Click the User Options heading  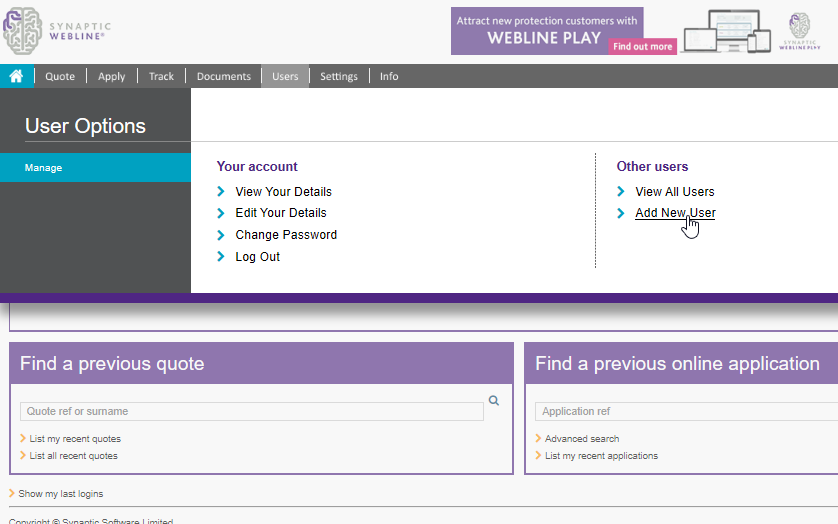(x=85, y=126)
